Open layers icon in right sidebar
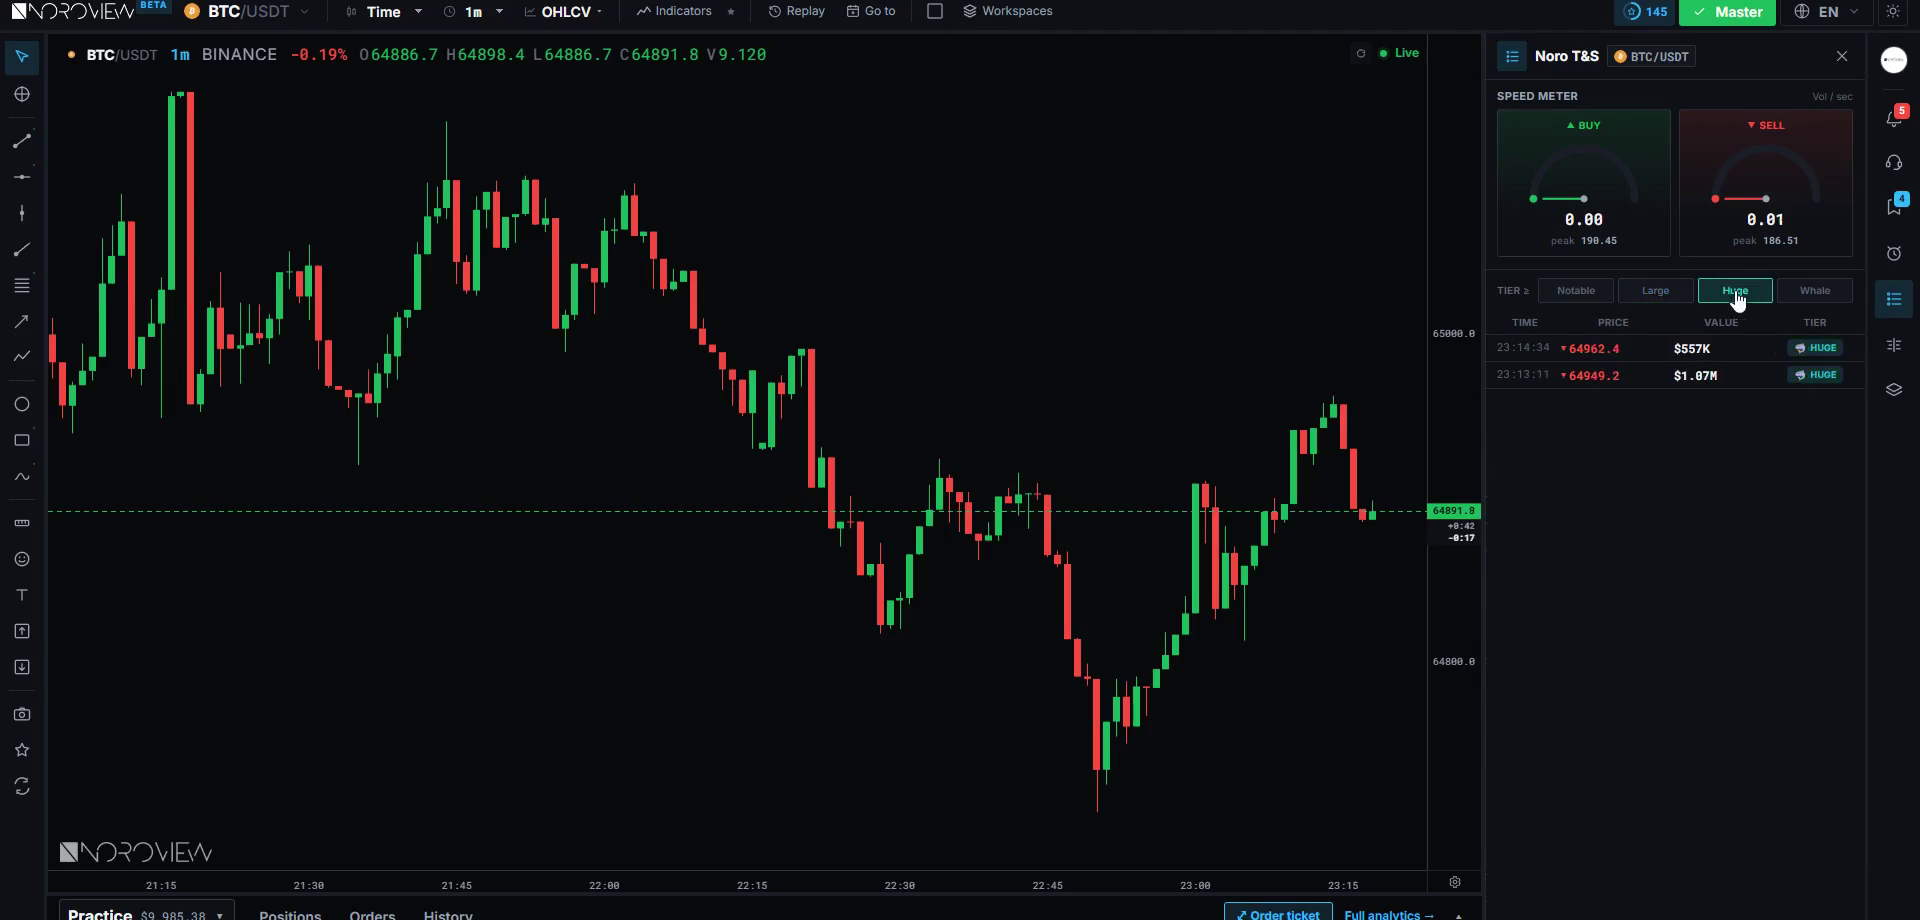 1894,390
